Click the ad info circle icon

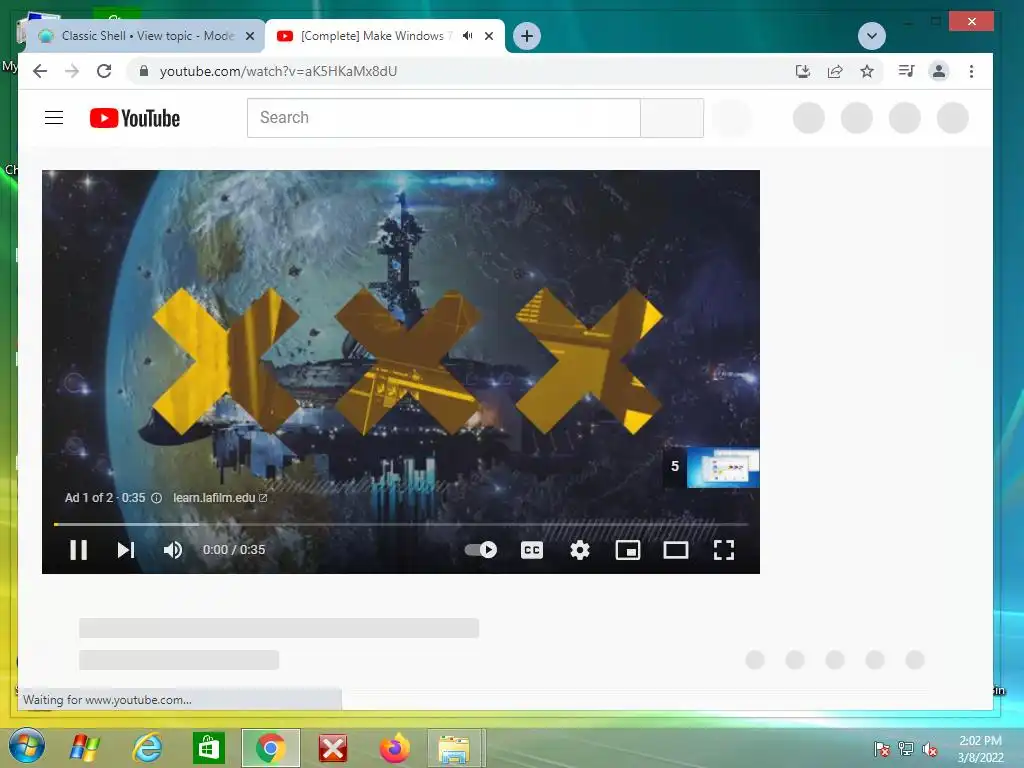tap(157, 498)
